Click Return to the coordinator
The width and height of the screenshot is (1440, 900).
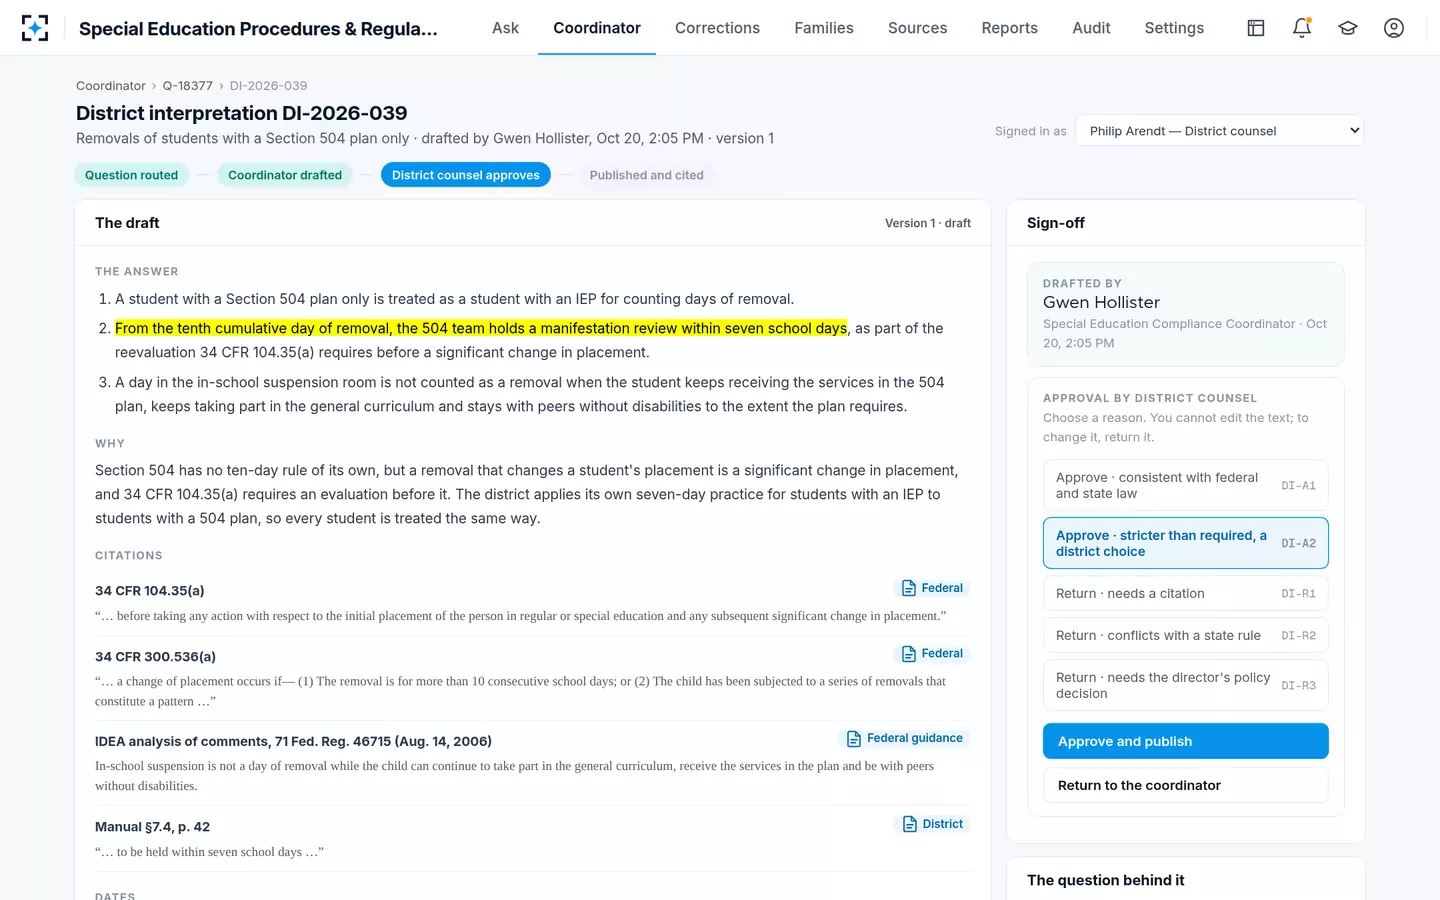1186,785
